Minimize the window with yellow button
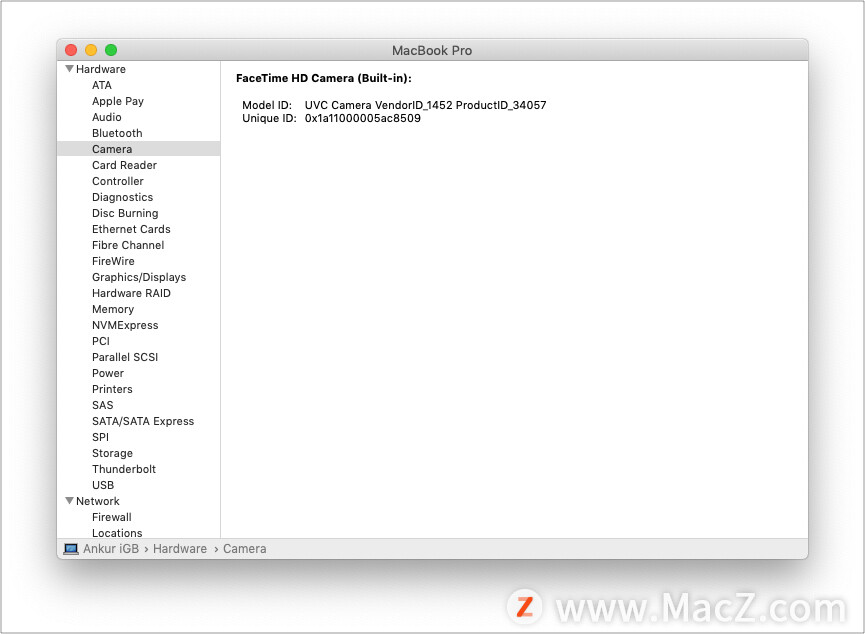This screenshot has height=634, width=865. pos(91,50)
